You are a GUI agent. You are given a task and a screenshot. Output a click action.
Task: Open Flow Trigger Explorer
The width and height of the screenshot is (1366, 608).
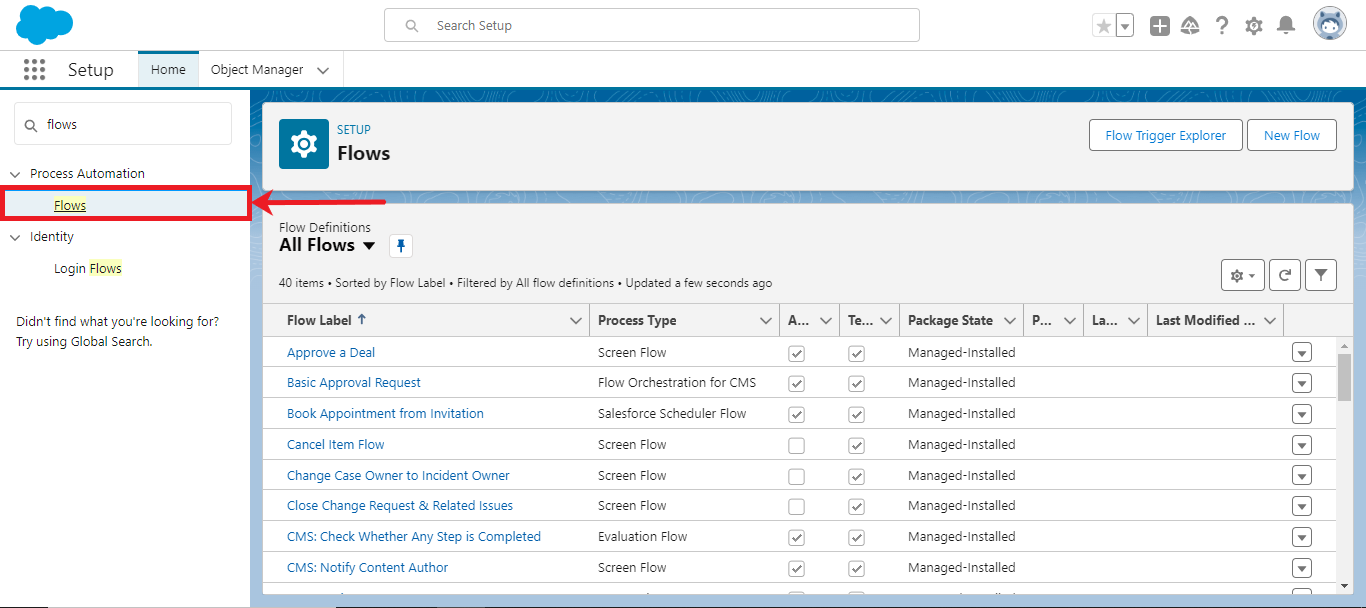[1165, 135]
